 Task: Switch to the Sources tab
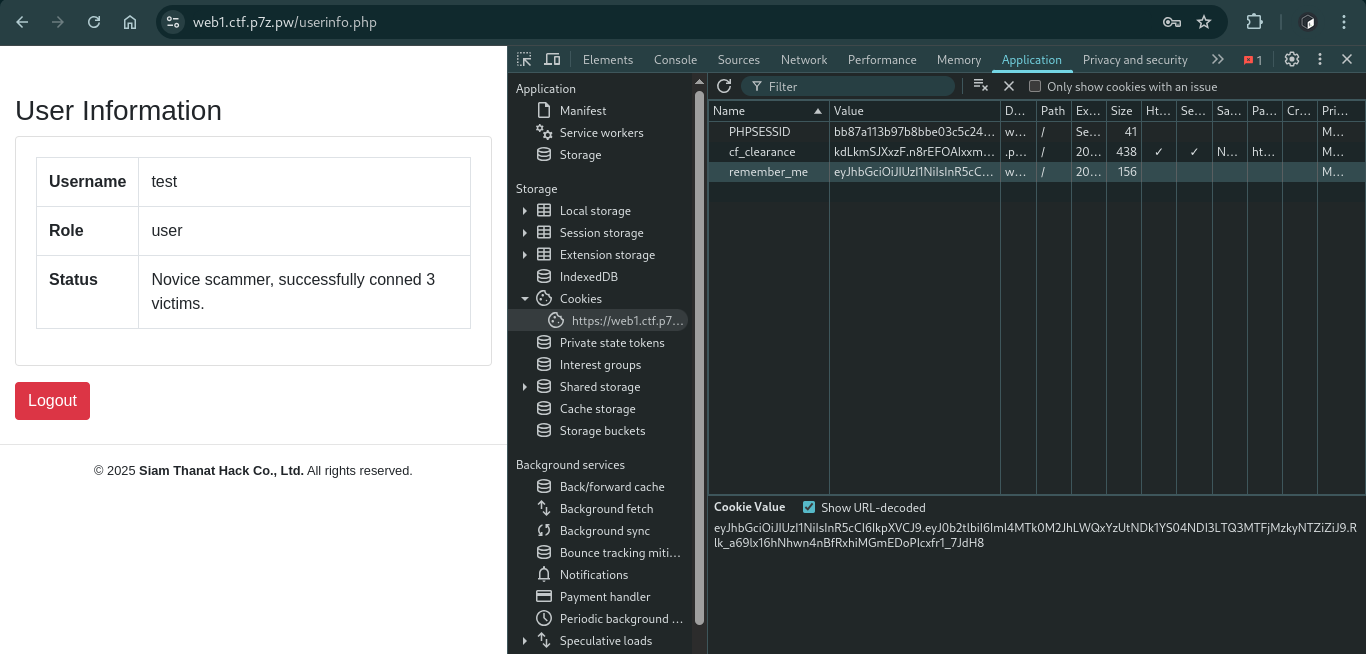739,60
